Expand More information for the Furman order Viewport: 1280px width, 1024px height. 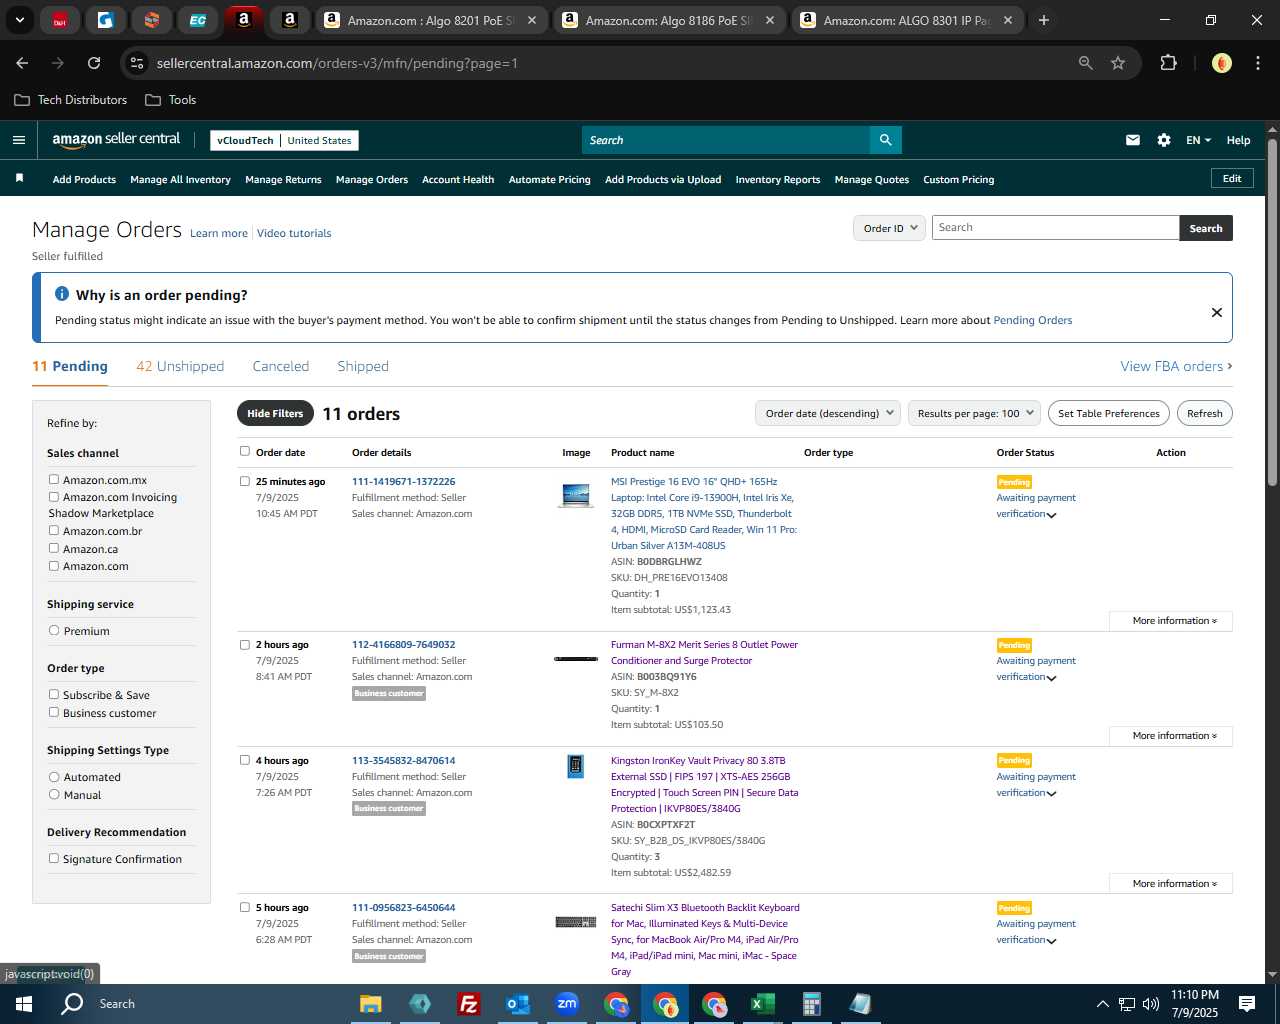coord(1171,736)
